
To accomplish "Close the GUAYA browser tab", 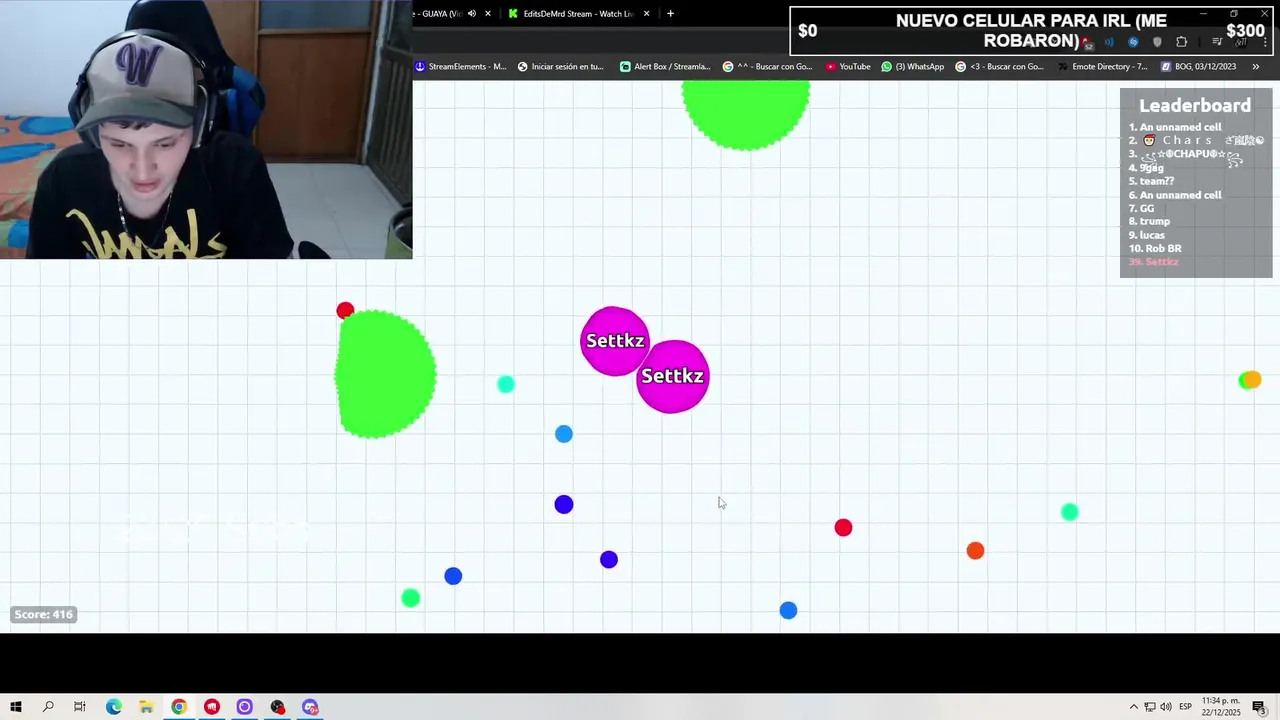I will (x=488, y=13).
